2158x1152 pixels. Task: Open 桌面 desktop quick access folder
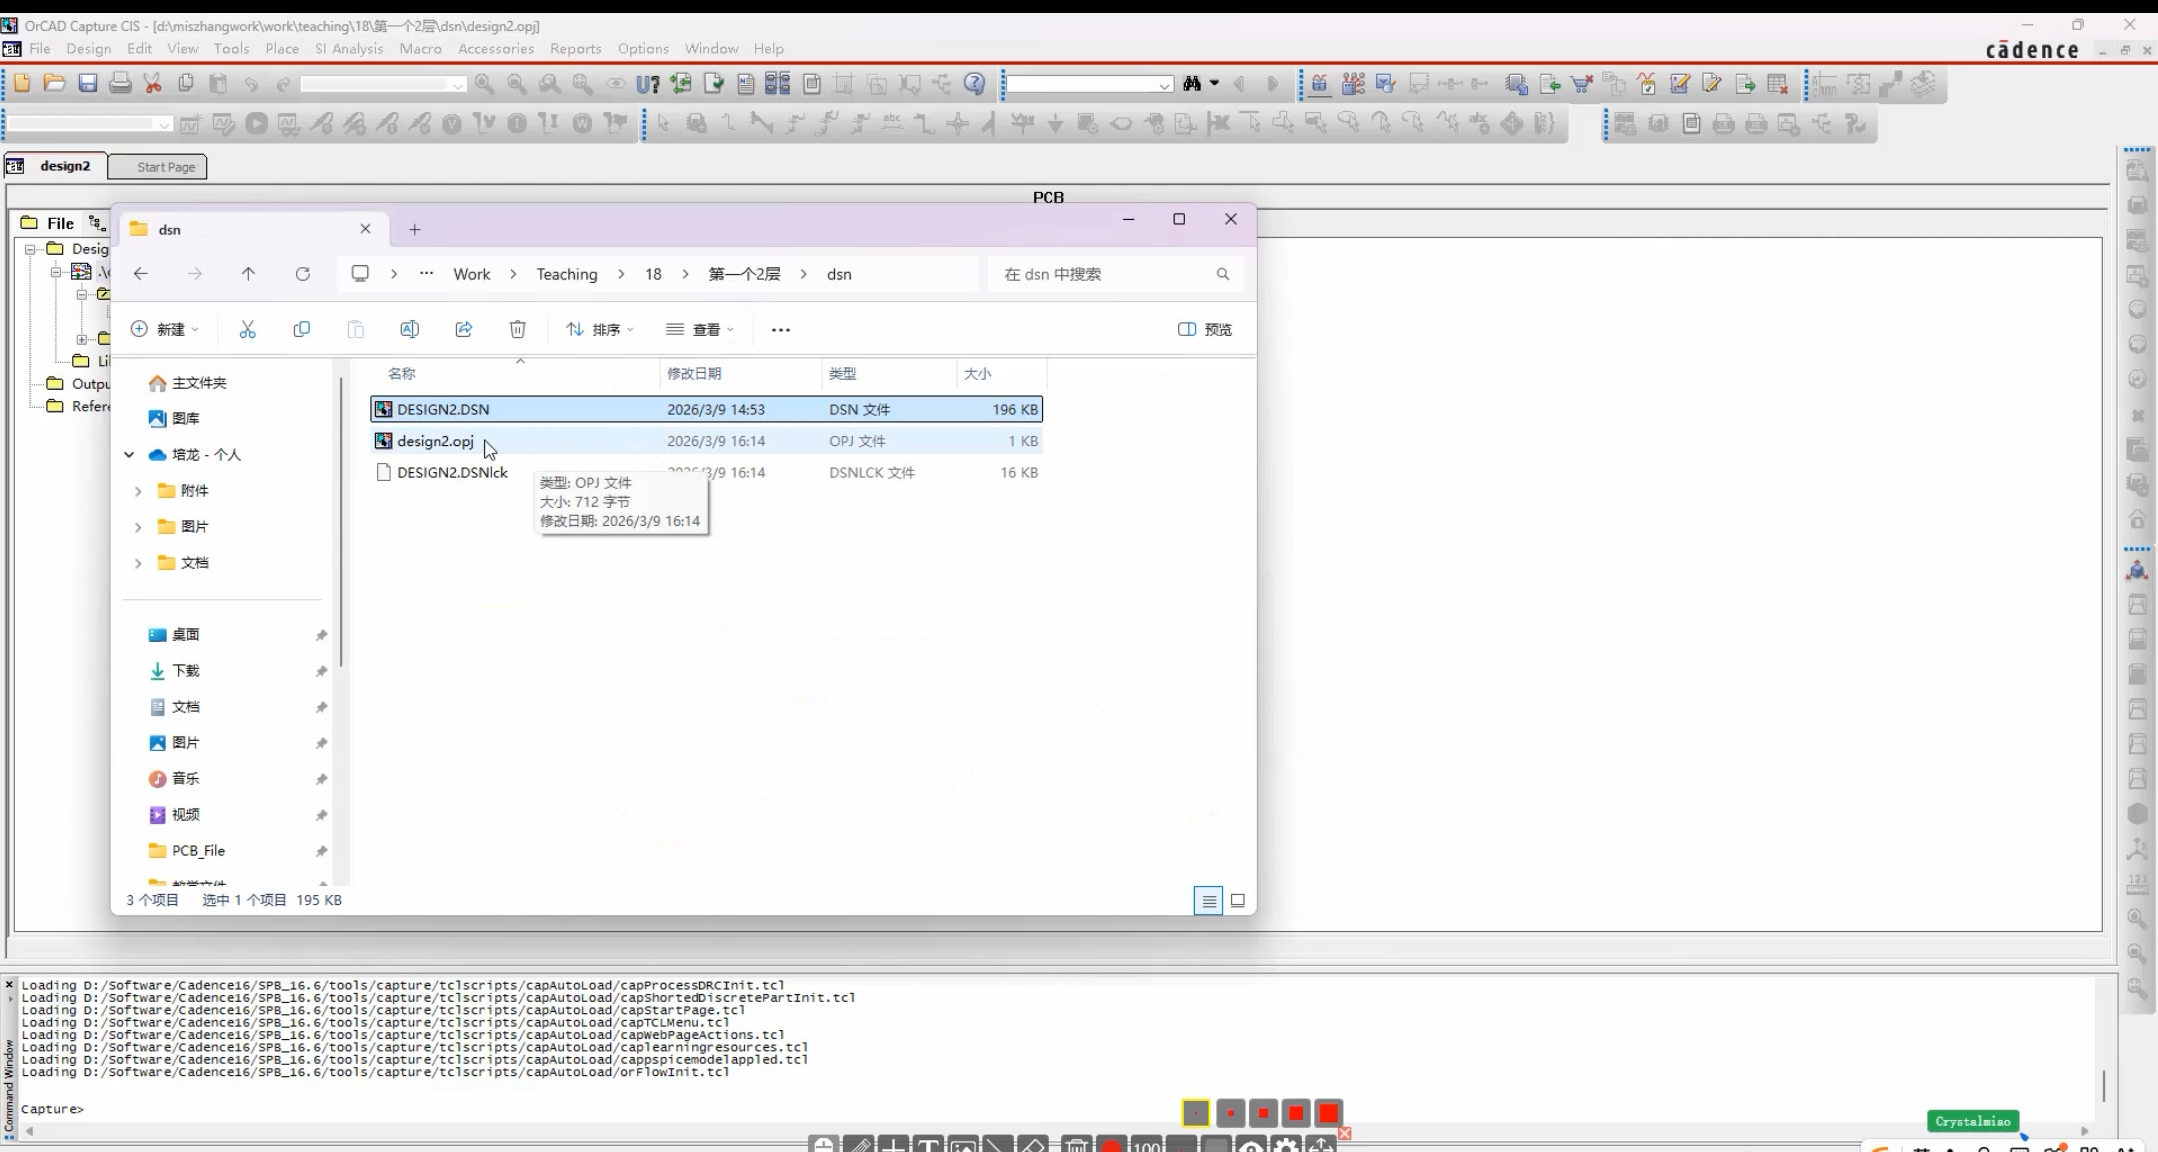[186, 635]
